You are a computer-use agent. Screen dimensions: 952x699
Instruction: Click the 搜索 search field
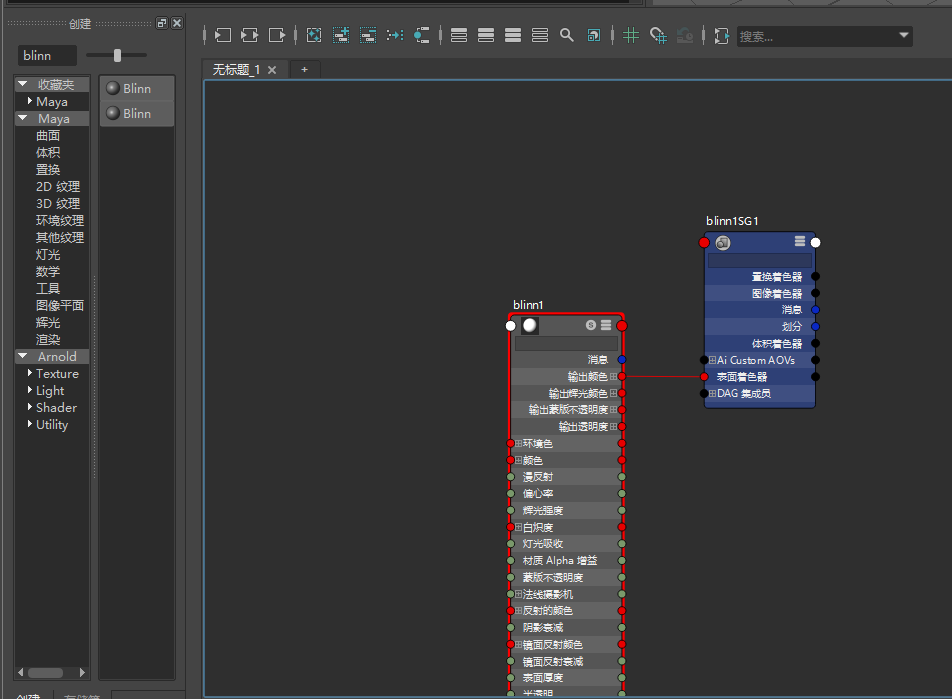point(815,36)
